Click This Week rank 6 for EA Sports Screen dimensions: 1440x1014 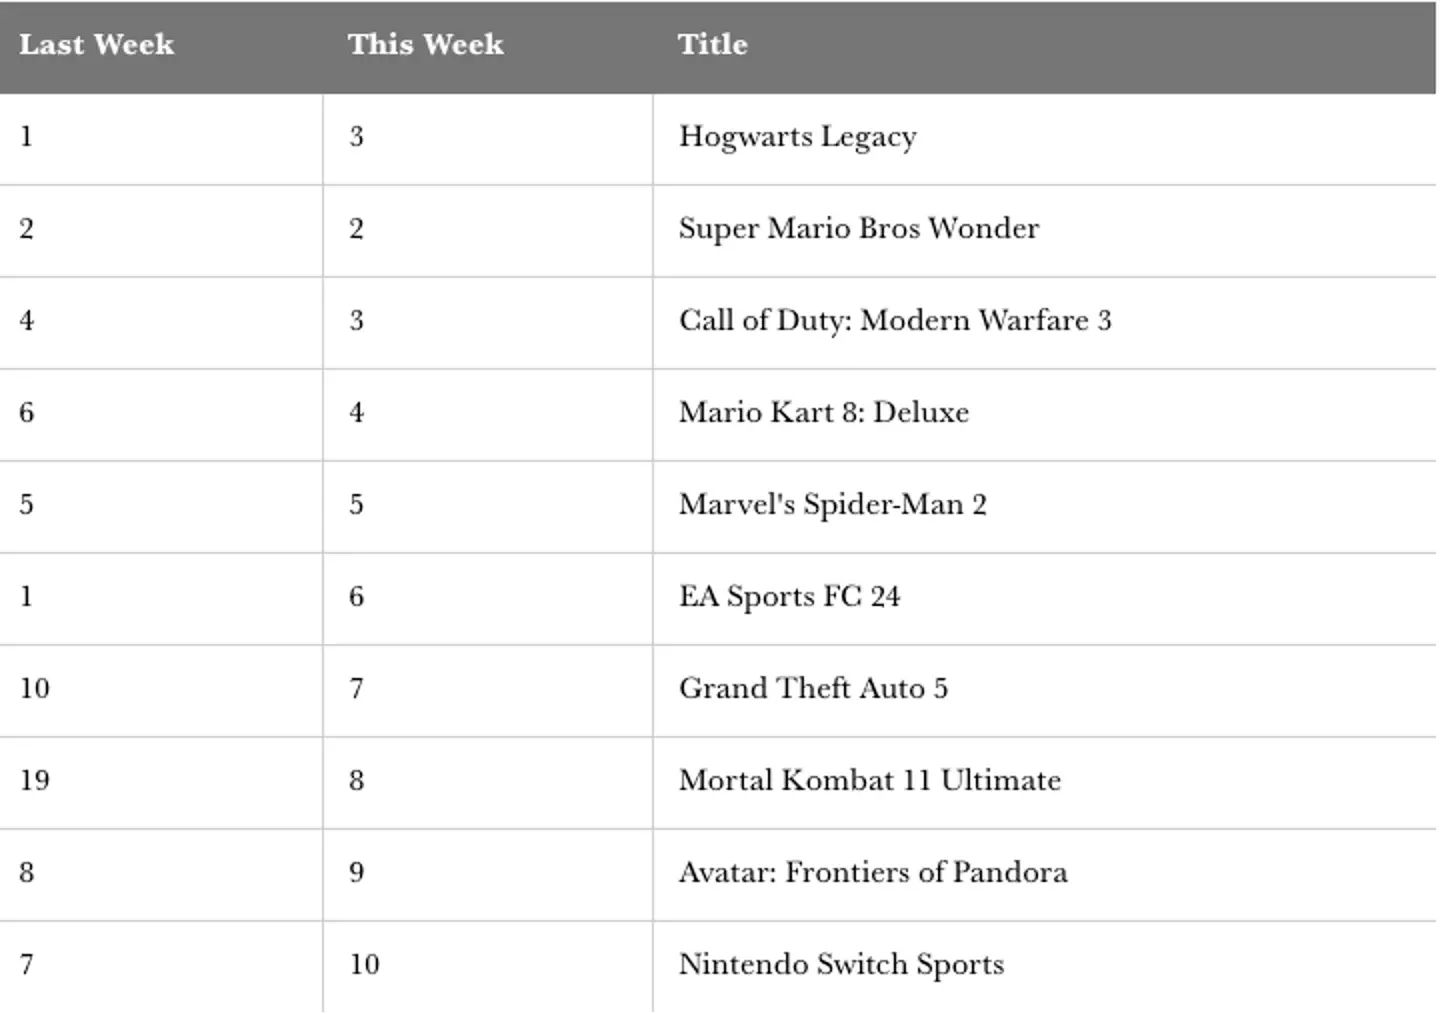click(x=356, y=597)
